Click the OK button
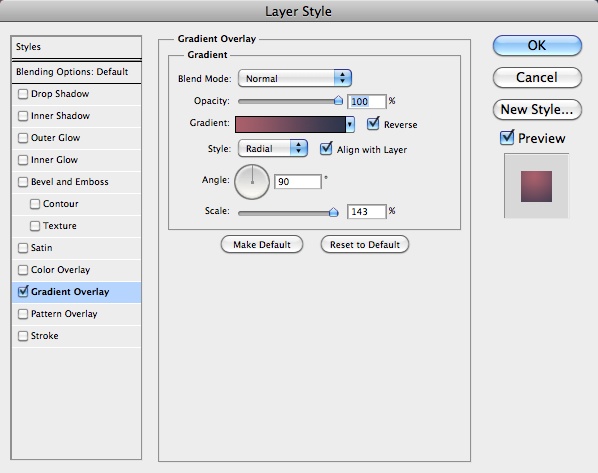 537,45
